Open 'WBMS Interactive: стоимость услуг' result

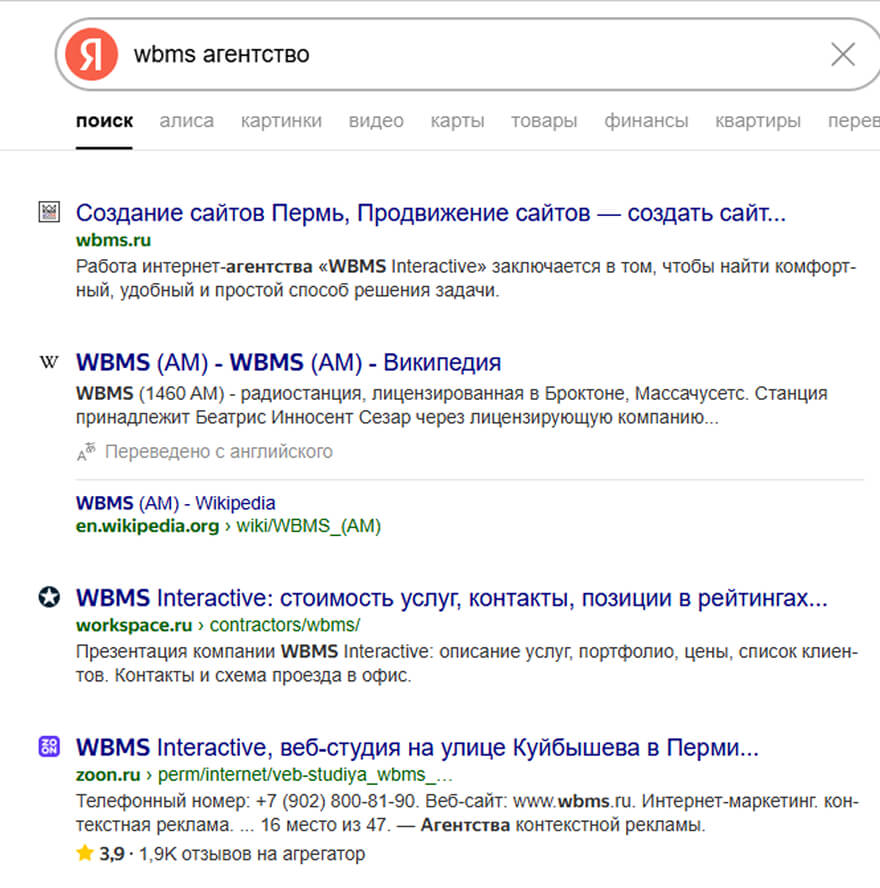click(x=452, y=598)
